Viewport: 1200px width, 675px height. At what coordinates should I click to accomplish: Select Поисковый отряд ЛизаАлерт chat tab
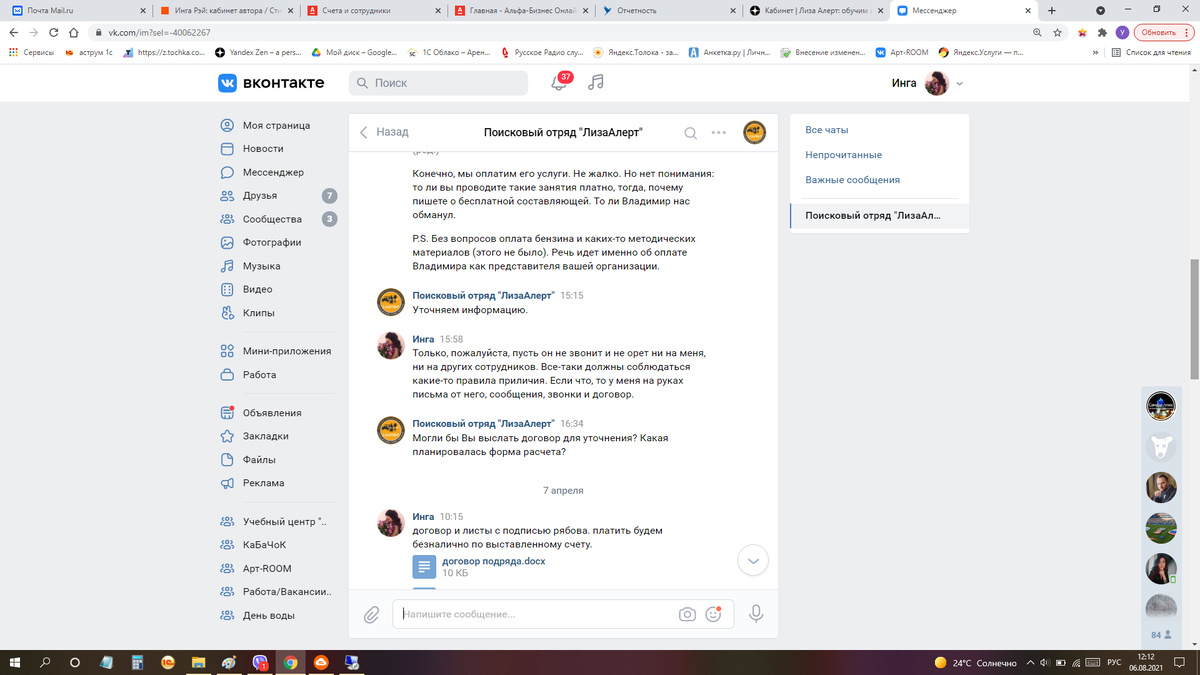[879, 216]
